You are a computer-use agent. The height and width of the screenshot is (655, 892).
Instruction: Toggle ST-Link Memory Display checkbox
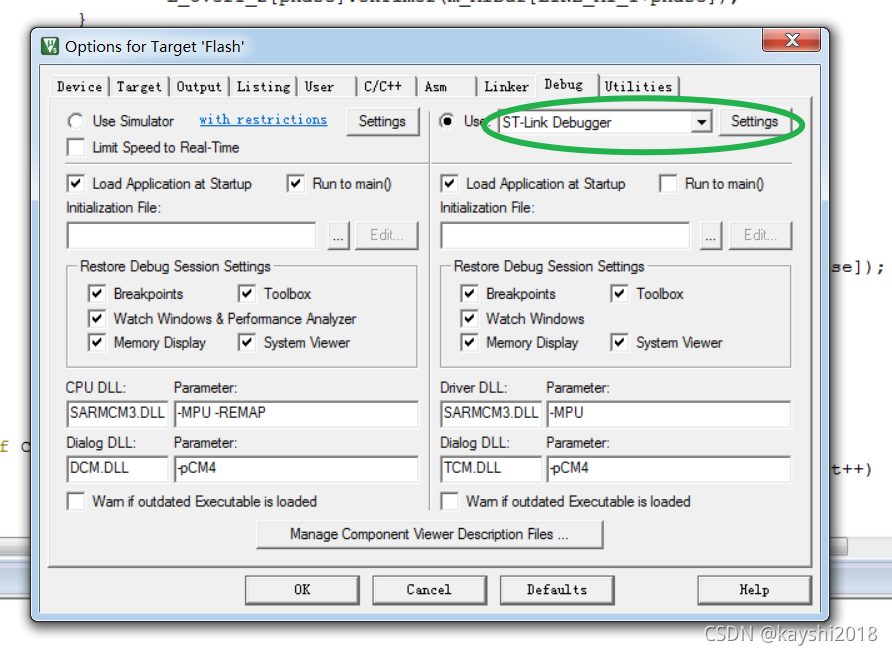(469, 342)
